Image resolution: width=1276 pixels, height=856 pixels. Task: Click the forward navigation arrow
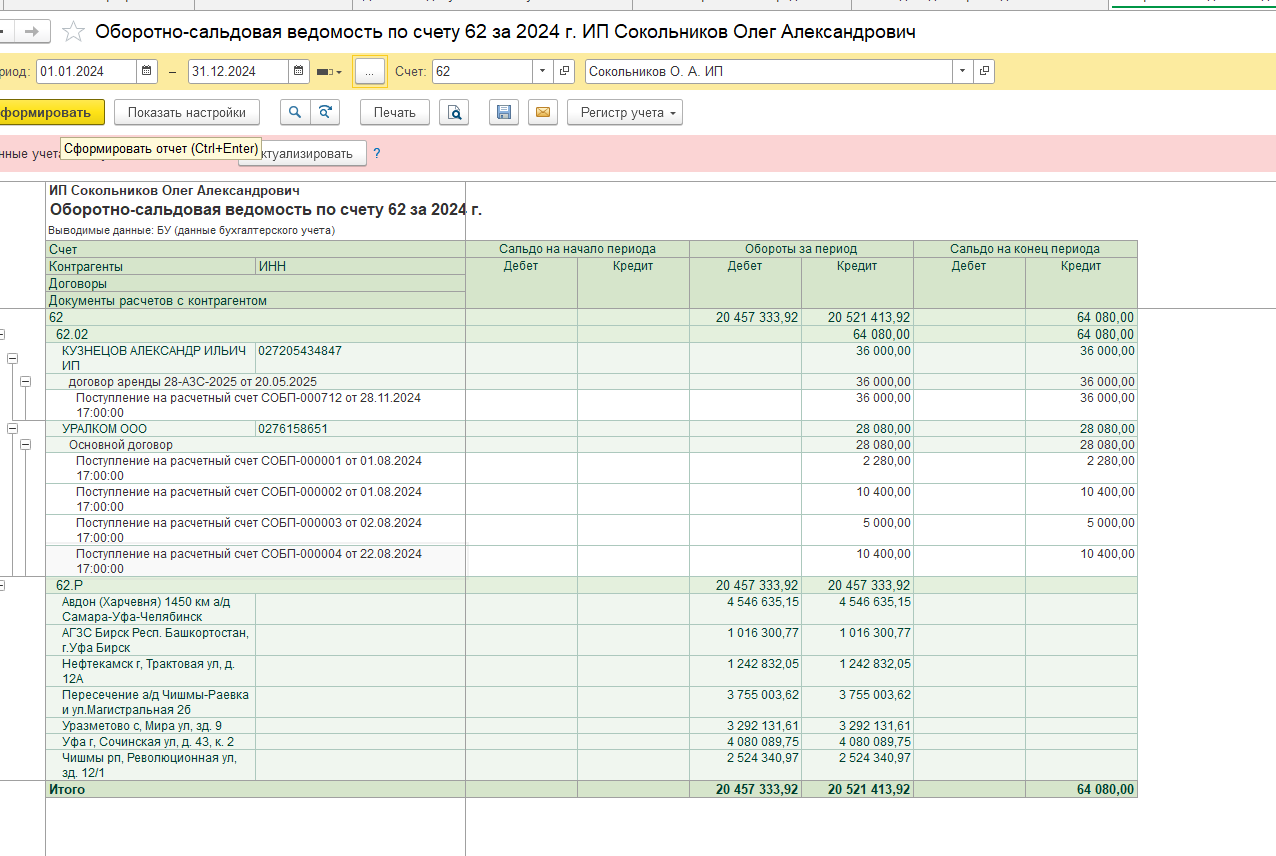(x=31, y=32)
